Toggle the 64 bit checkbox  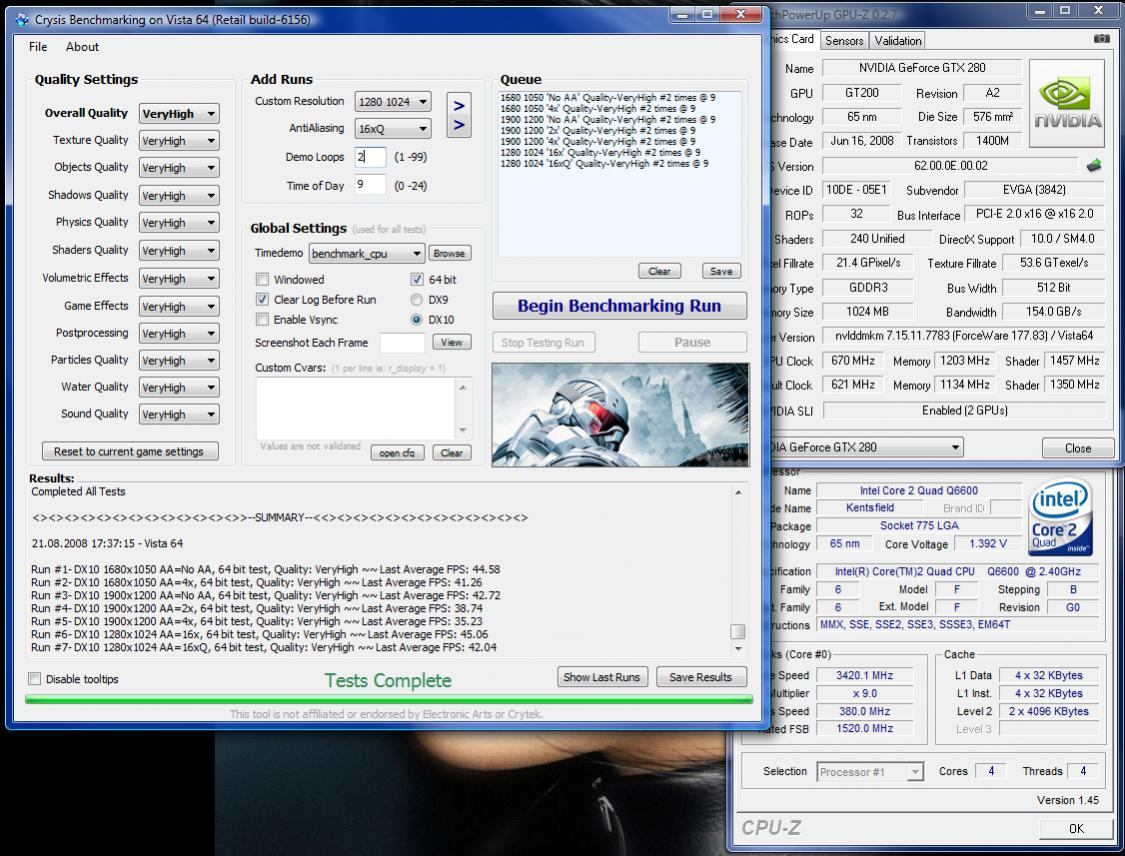[x=417, y=279]
